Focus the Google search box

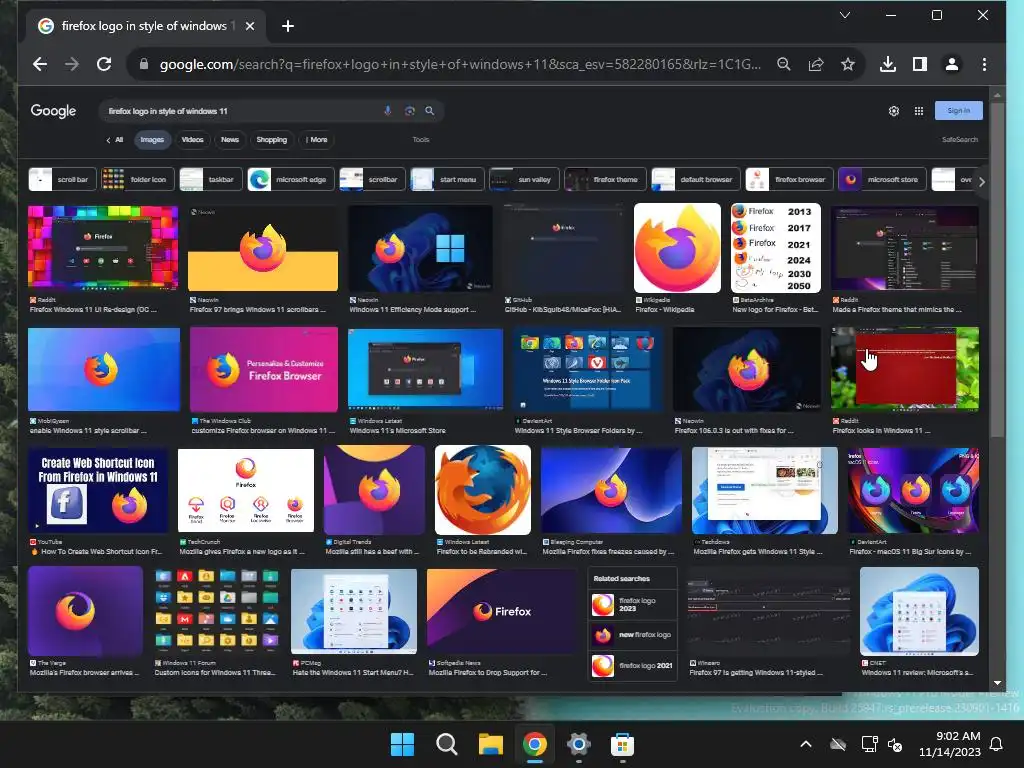click(x=242, y=111)
